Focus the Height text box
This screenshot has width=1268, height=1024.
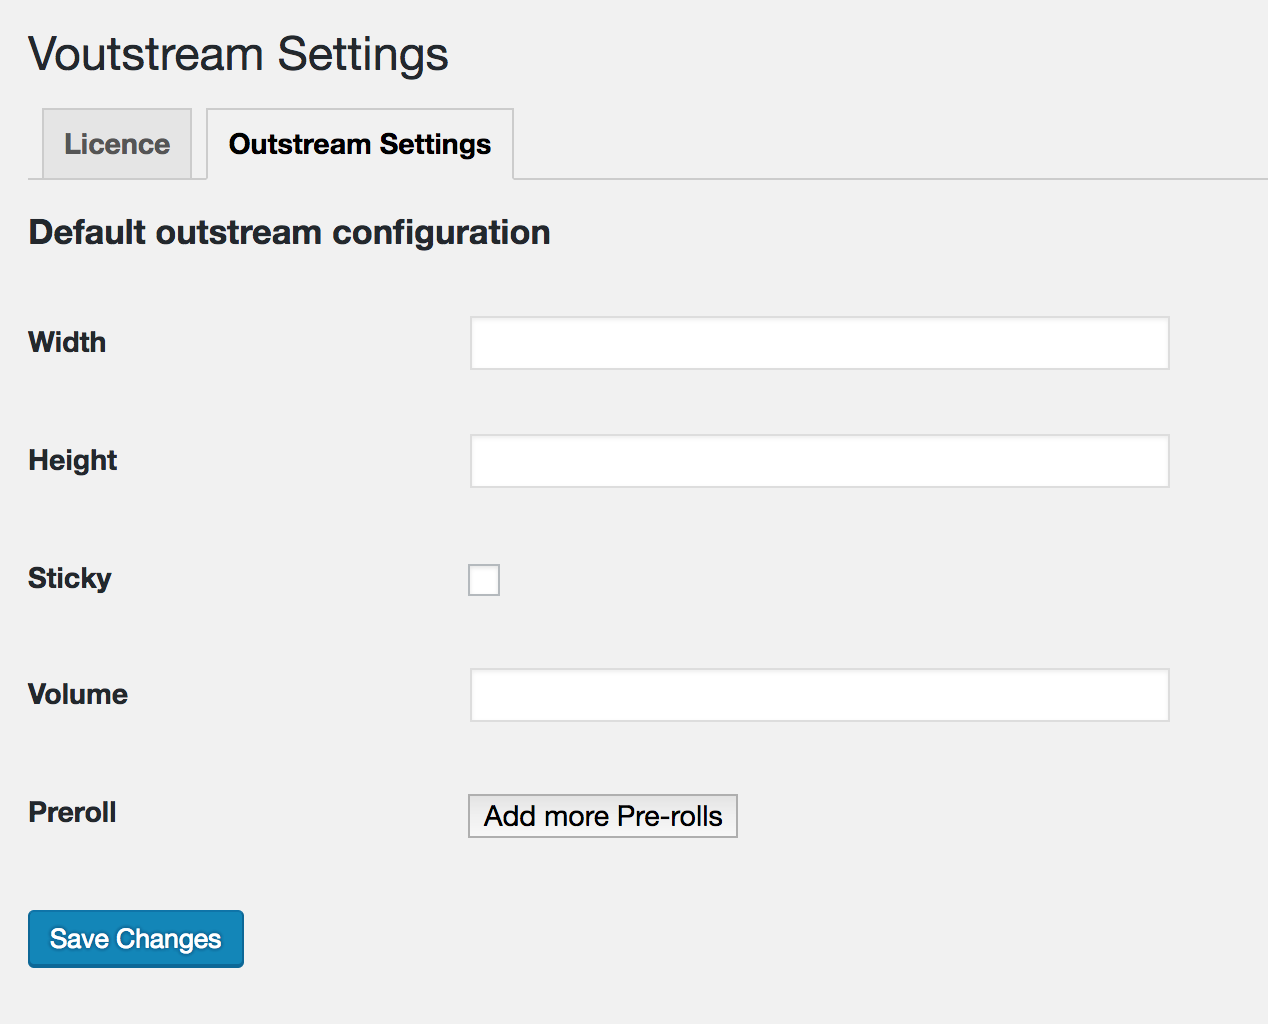pos(820,461)
